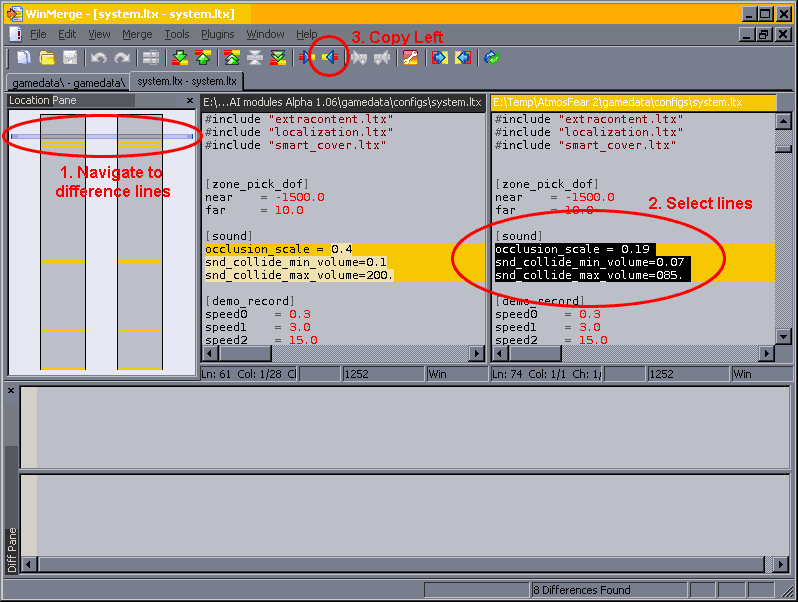
Task: Close the Location Pane with its X
Action: tap(190, 101)
